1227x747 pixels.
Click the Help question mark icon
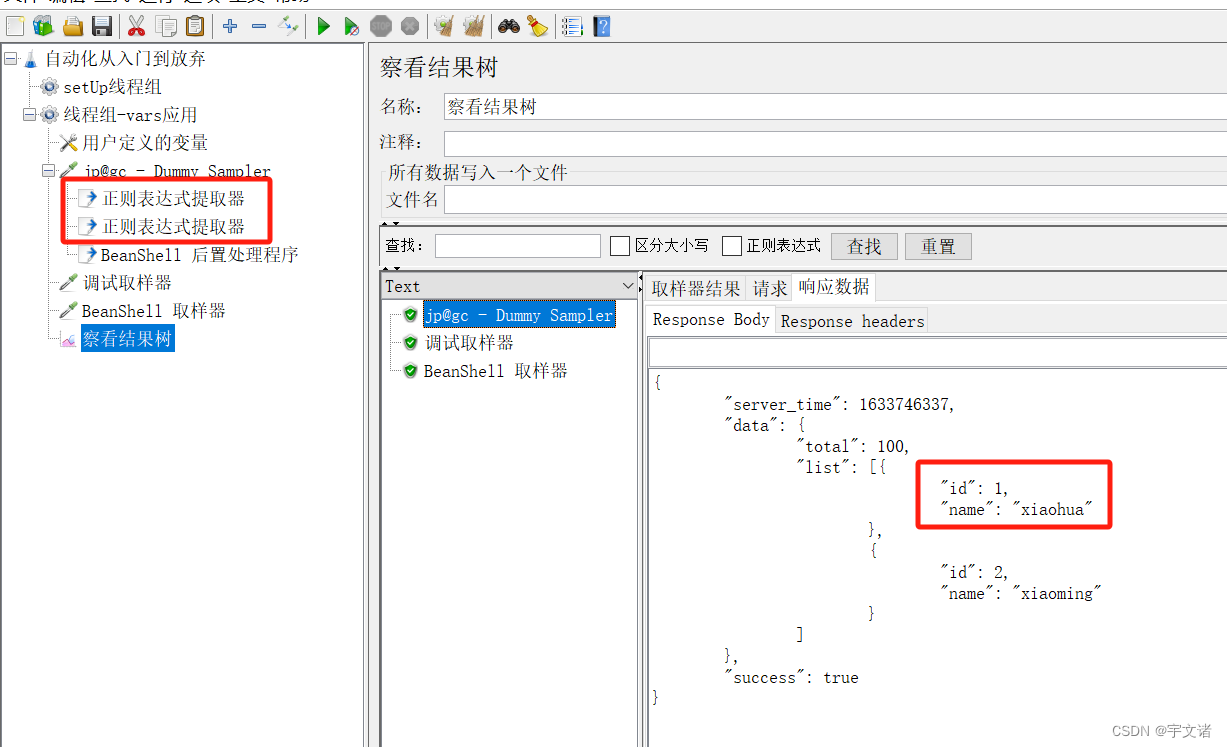coord(601,26)
